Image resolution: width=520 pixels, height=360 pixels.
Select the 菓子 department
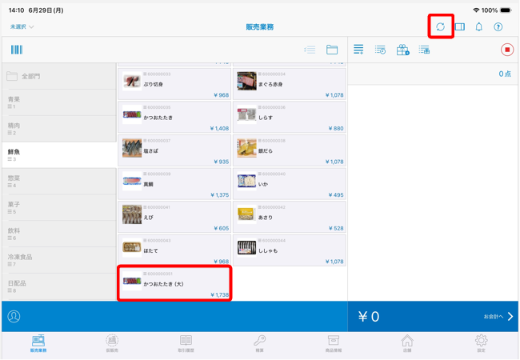point(59,208)
